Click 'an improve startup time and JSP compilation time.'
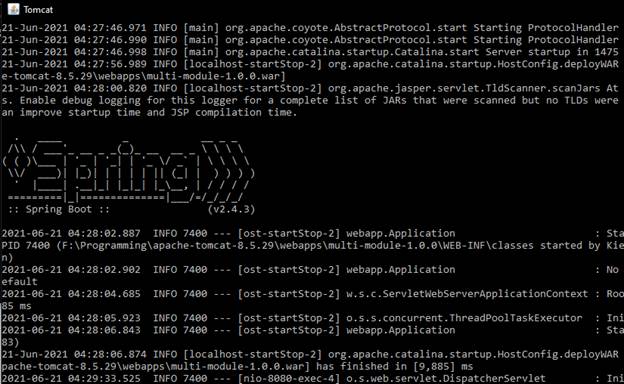The height and width of the screenshot is (384, 624). click(x=149, y=113)
